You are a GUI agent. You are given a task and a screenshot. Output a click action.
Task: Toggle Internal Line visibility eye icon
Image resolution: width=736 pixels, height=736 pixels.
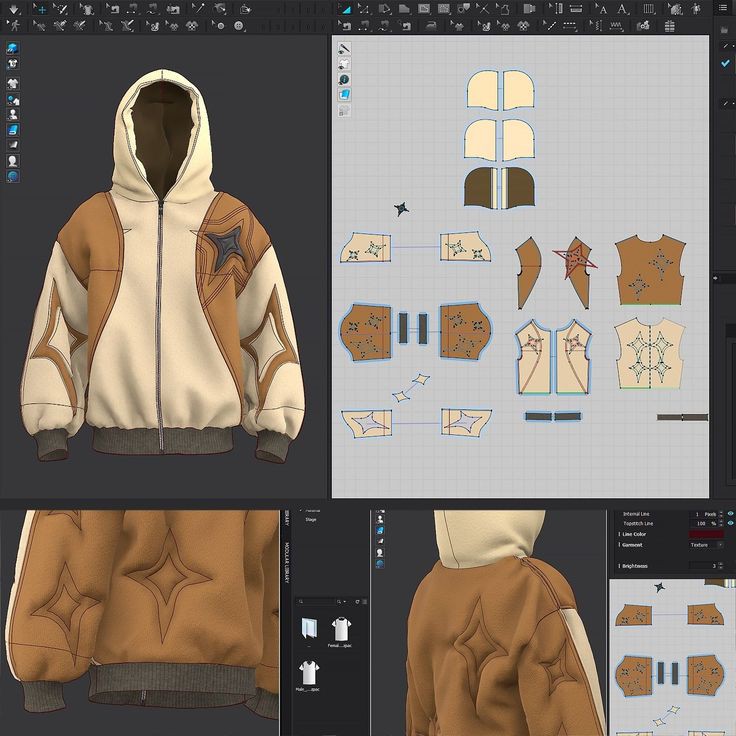pos(730,514)
